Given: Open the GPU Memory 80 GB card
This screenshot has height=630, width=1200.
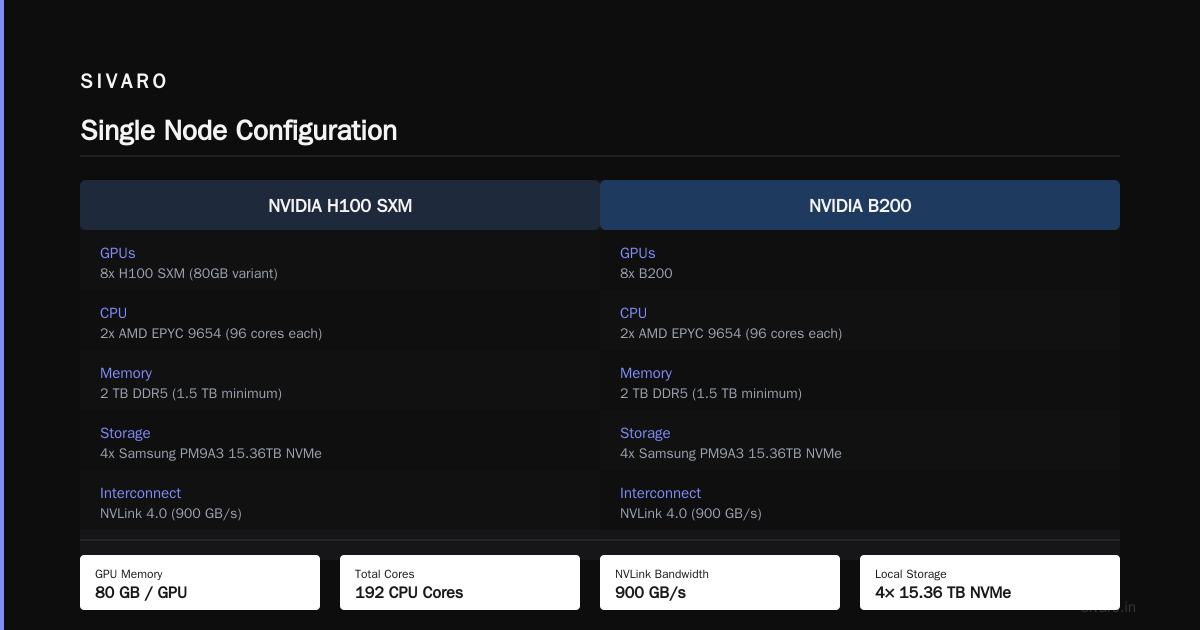Looking at the screenshot, I should (x=200, y=582).
